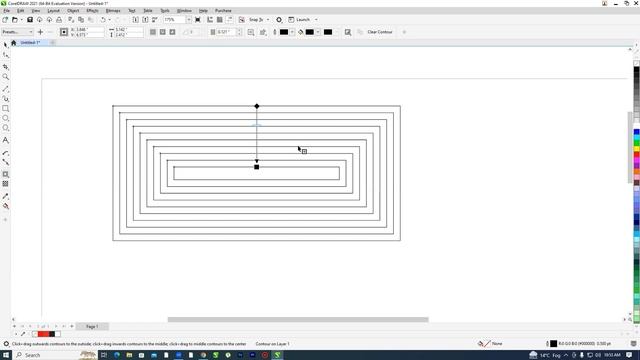
Task: Select the Crop tool in toolbox
Action: pos(5,66)
